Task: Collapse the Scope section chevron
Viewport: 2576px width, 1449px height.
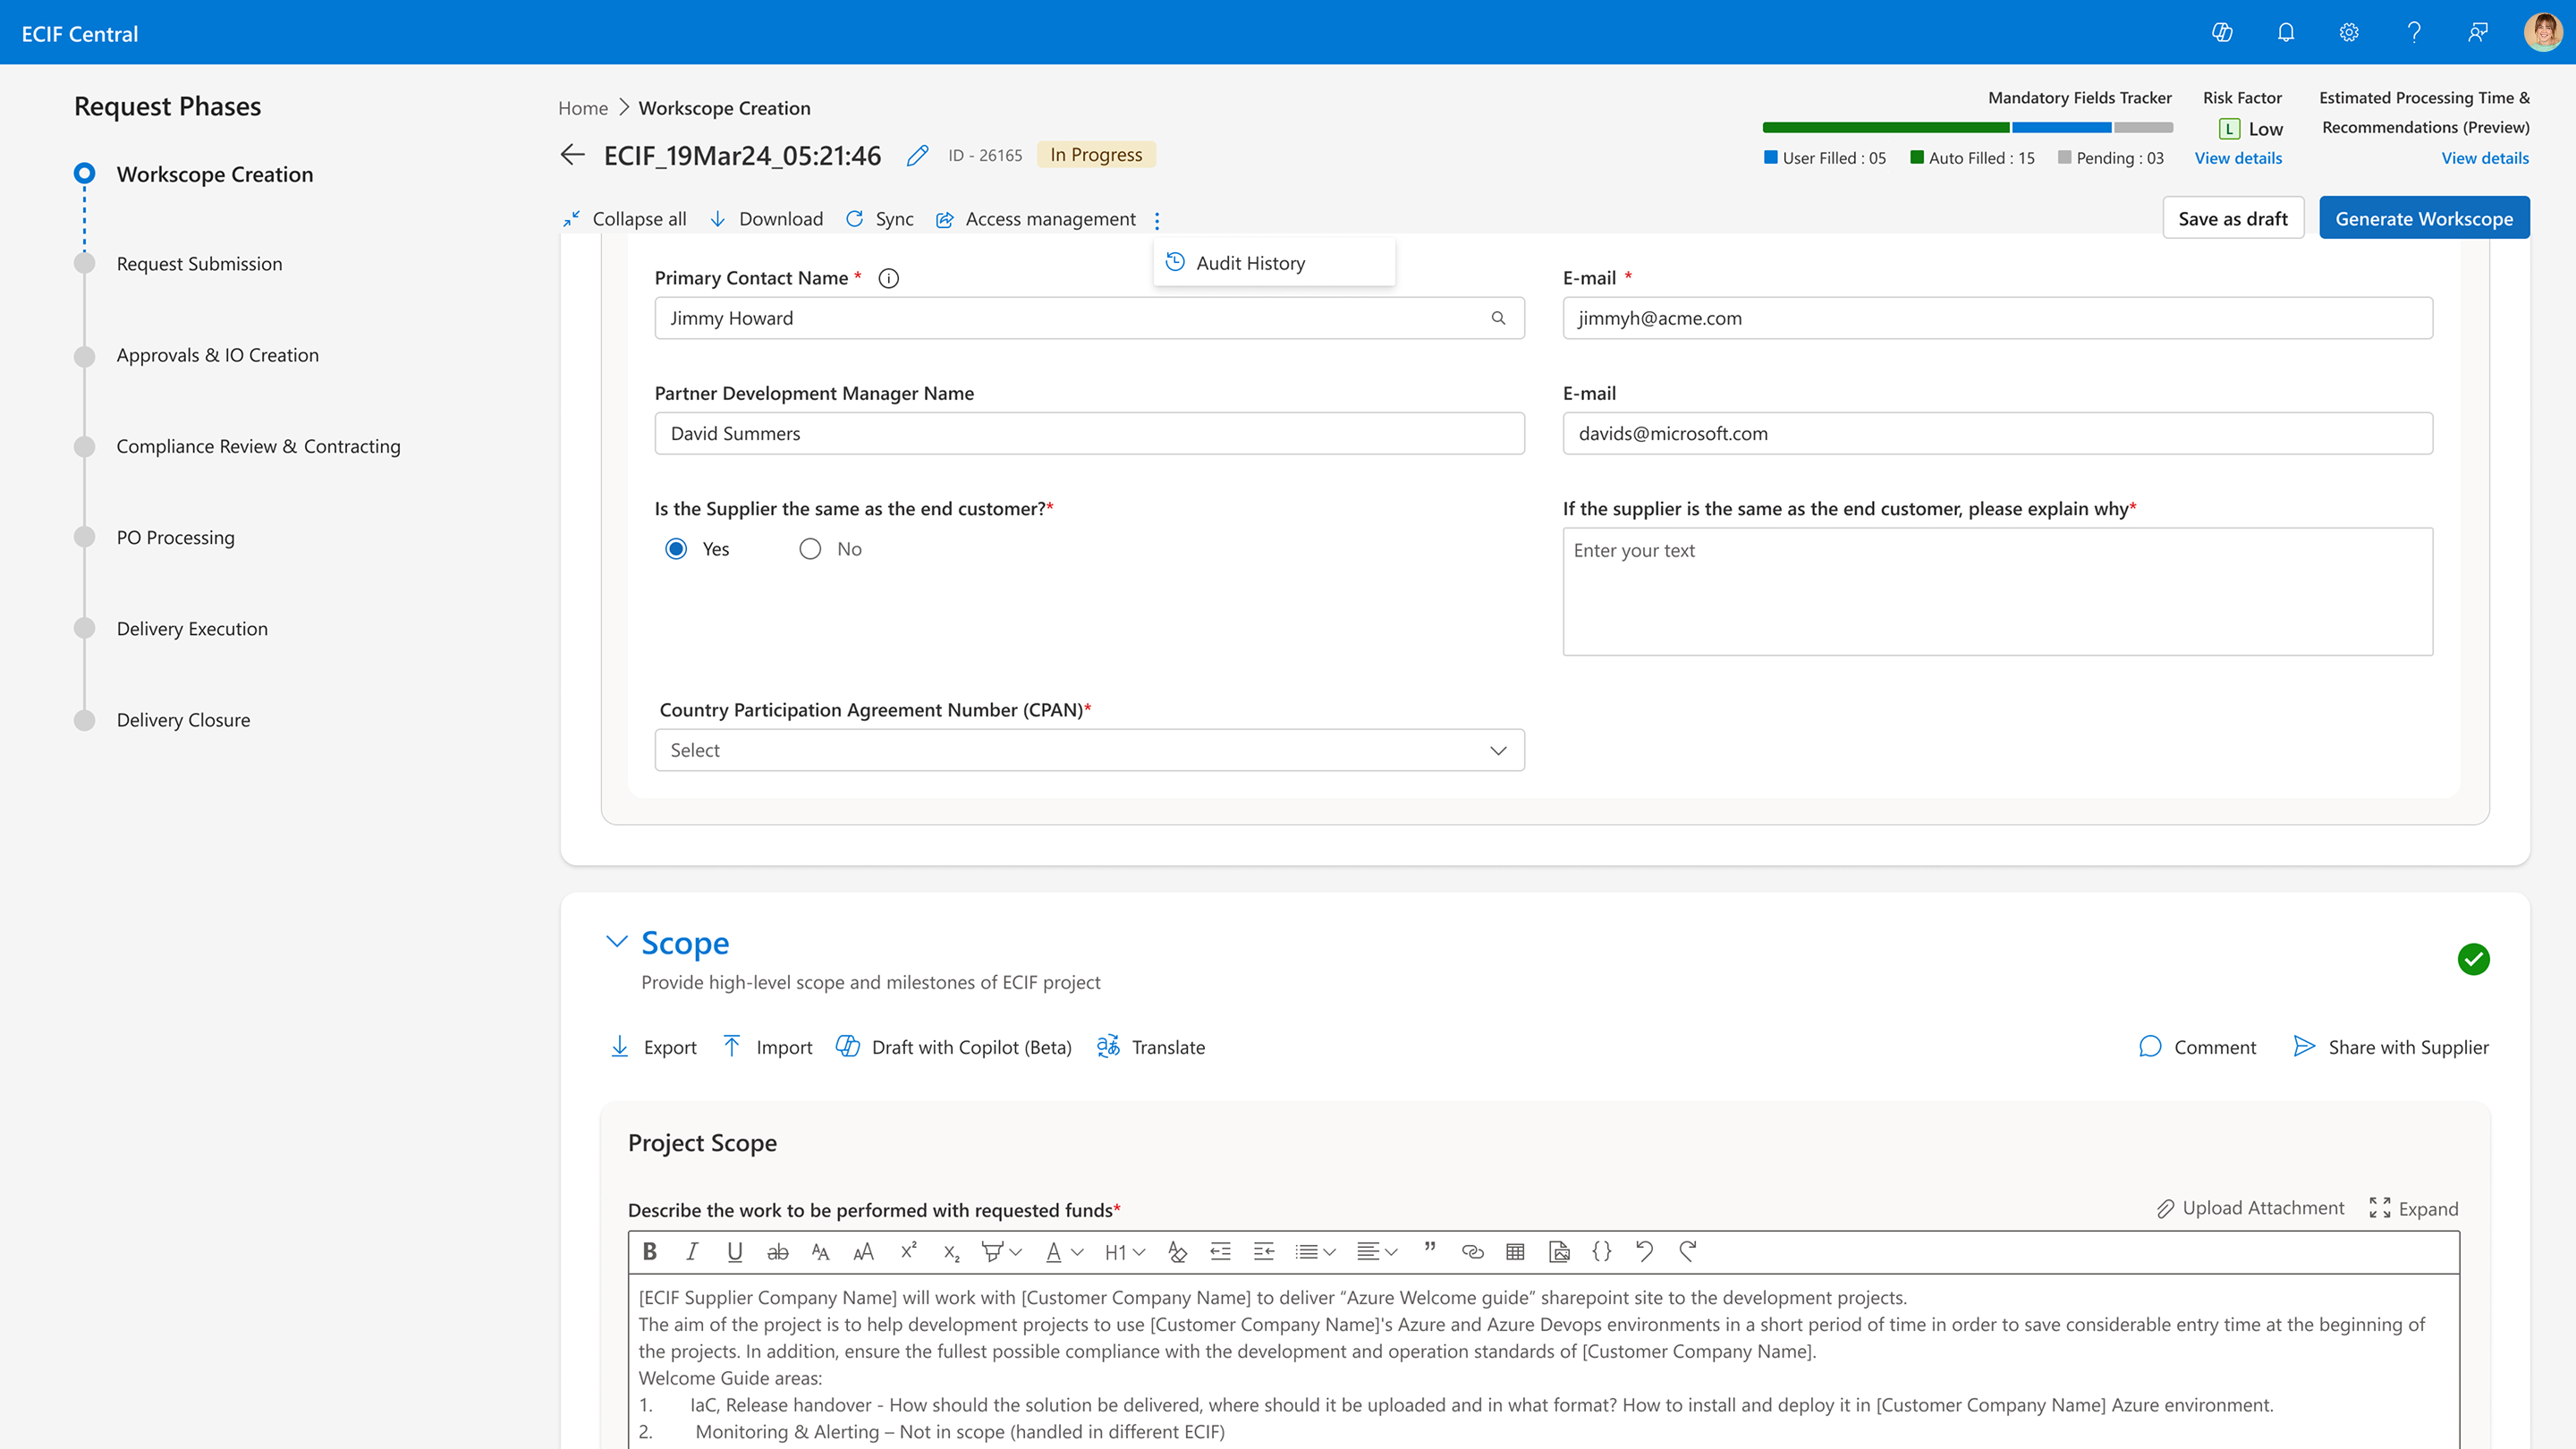Action: pos(617,941)
